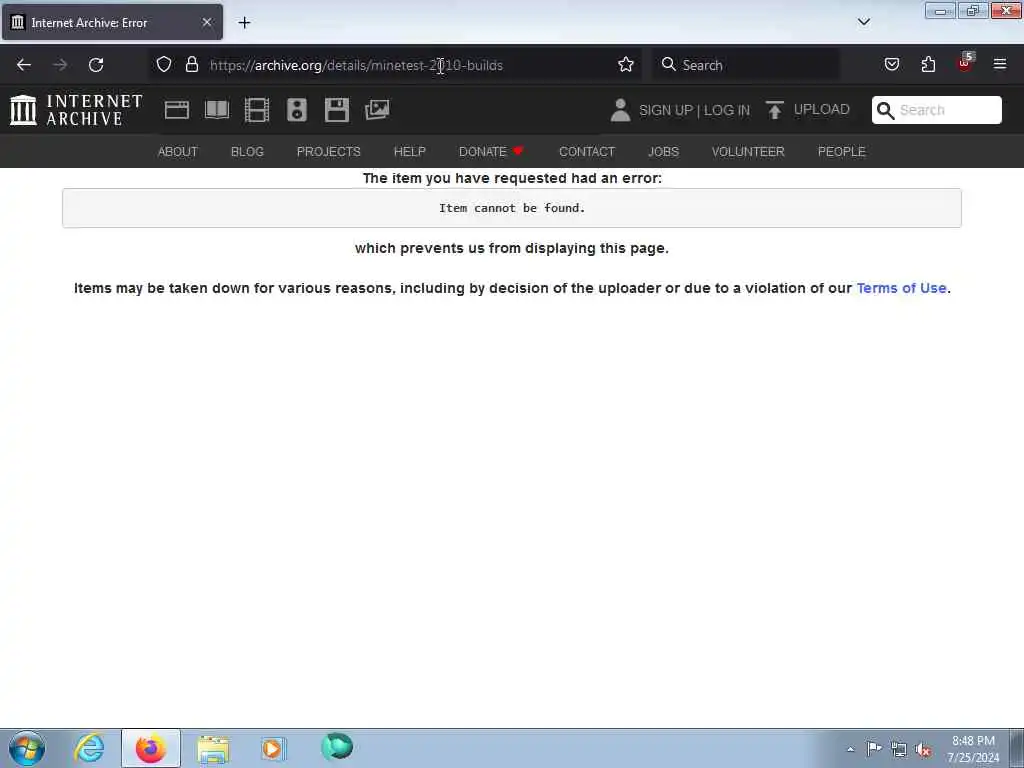Screen dimensions: 1024x768
Task: Click the network tray icon
Action: click(x=899, y=750)
